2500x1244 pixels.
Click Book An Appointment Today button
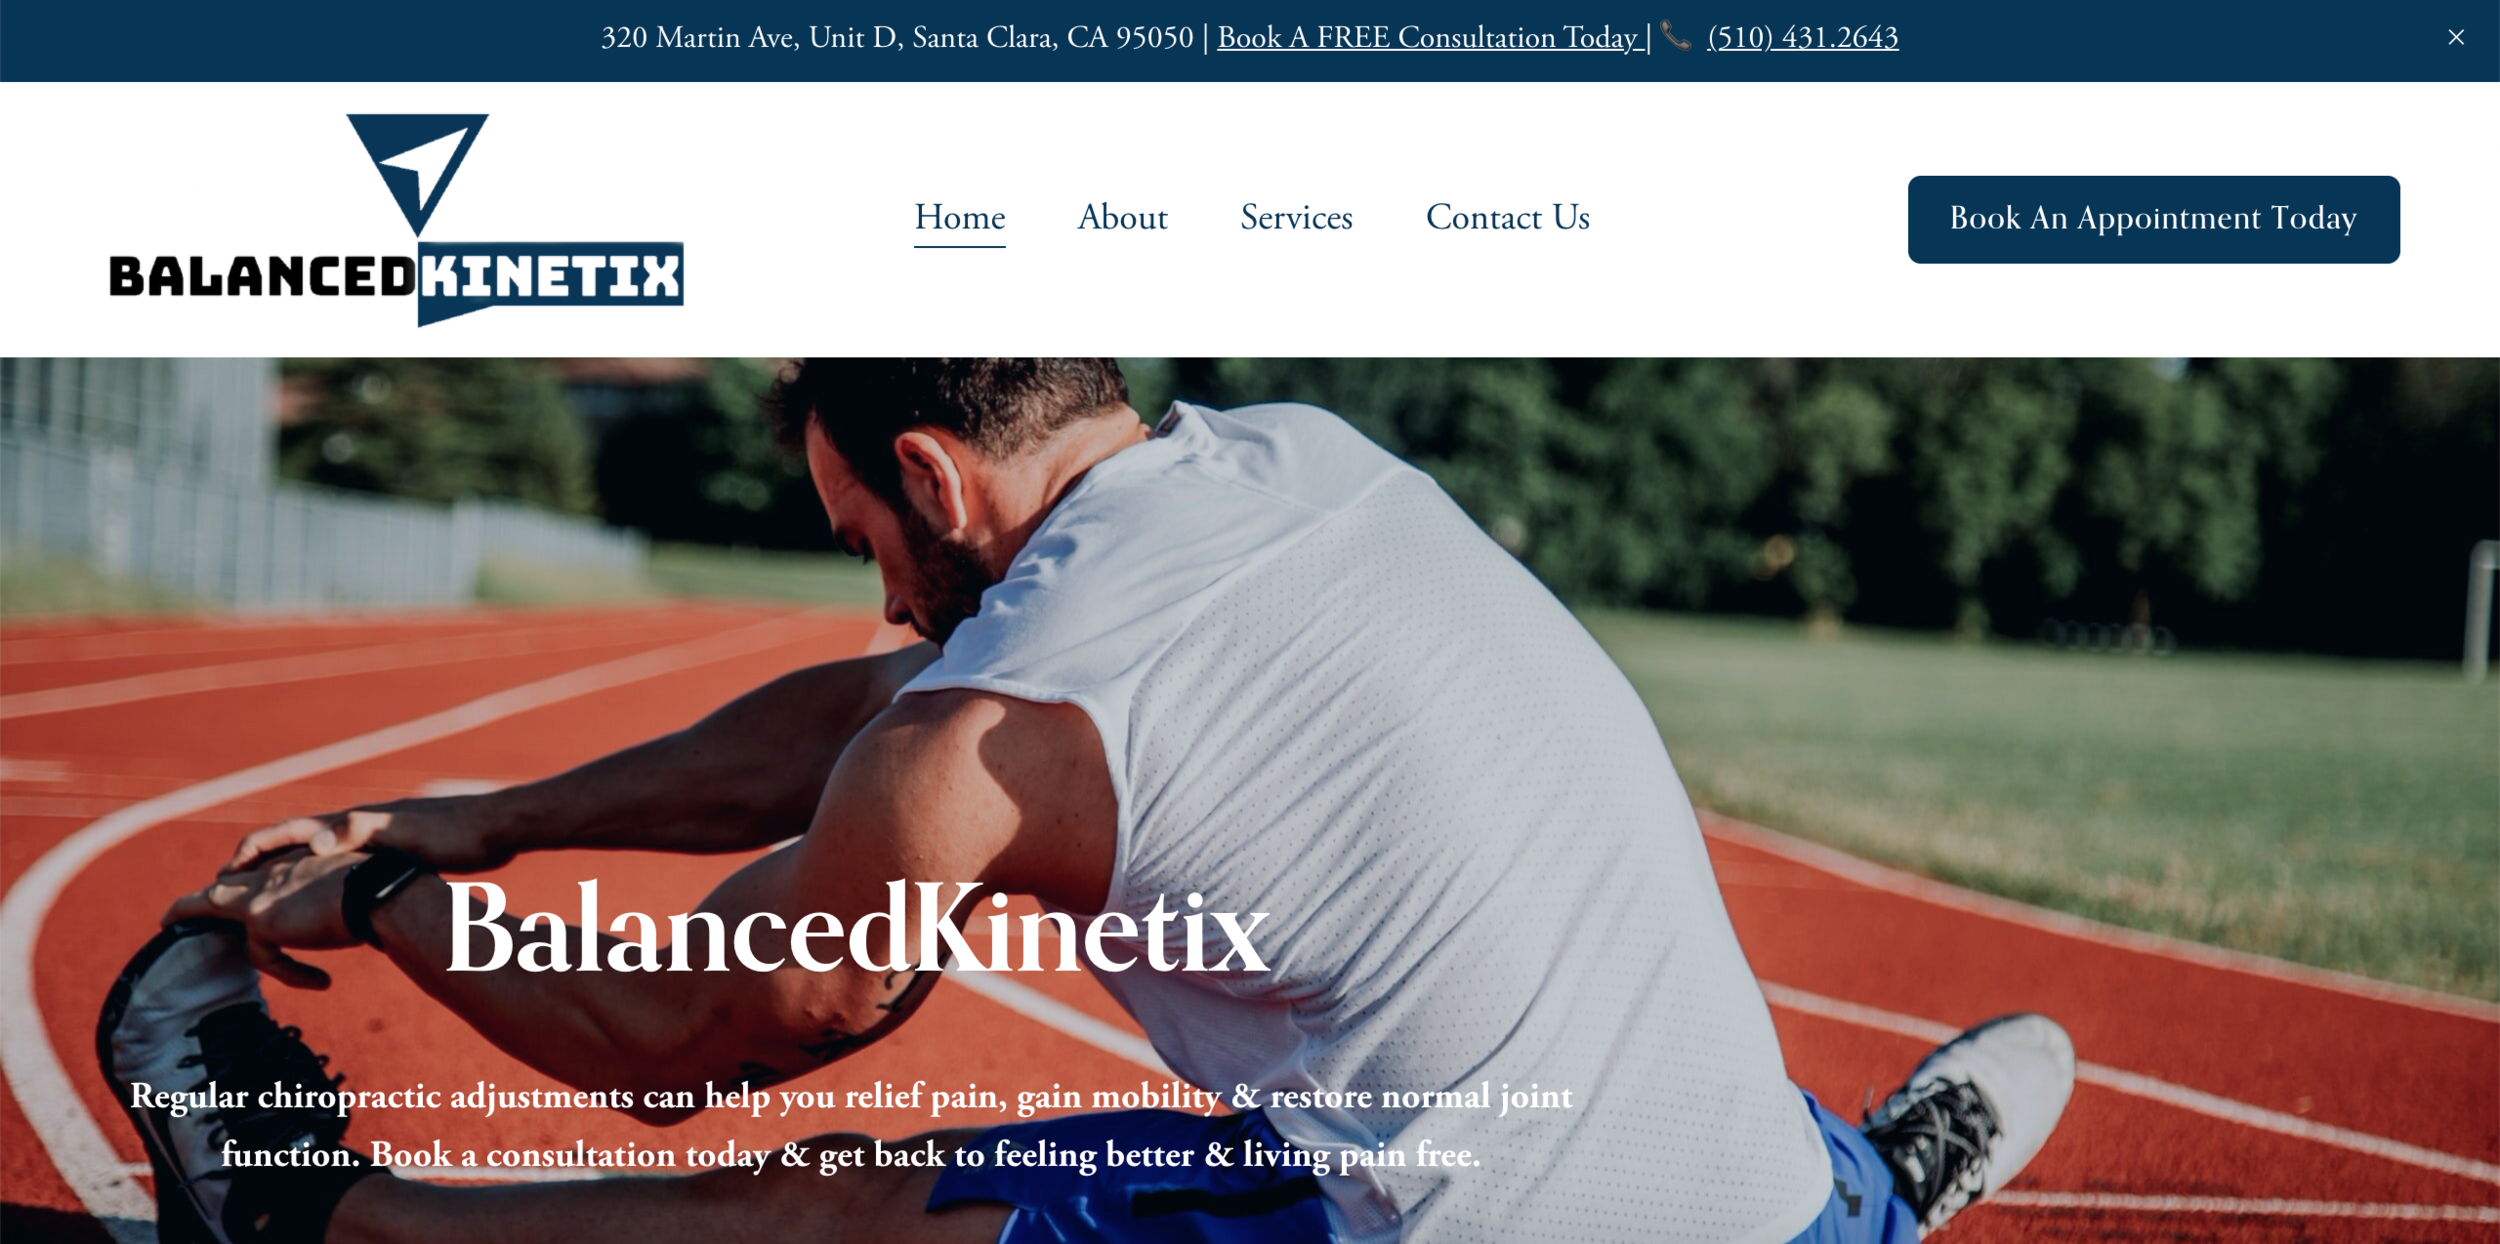[2153, 219]
